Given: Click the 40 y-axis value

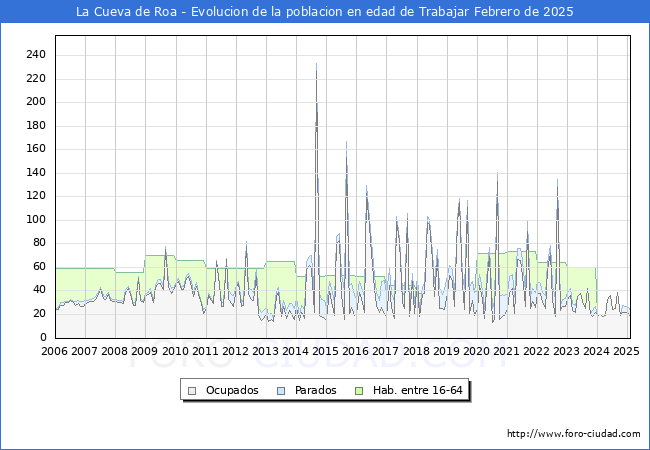Looking at the screenshot, I should click(x=40, y=289).
